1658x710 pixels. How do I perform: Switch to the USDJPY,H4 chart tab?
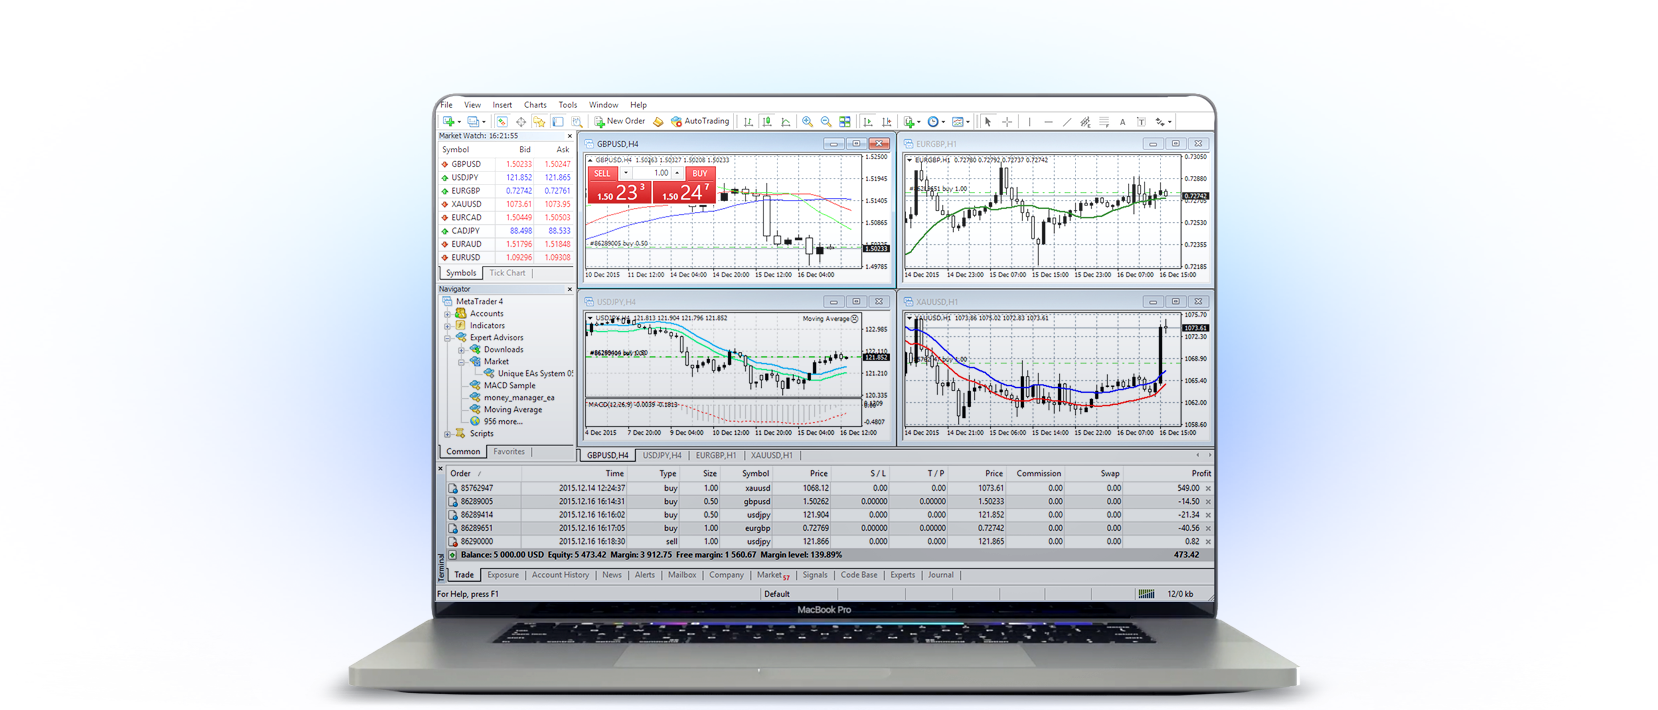(662, 456)
